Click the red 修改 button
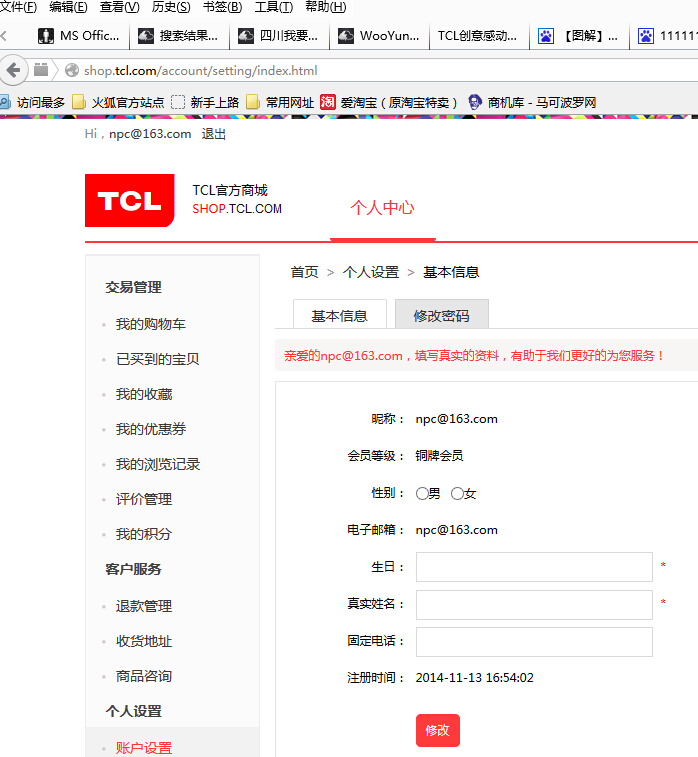This screenshot has height=757, width=698. pyautogui.click(x=438, y=730)
